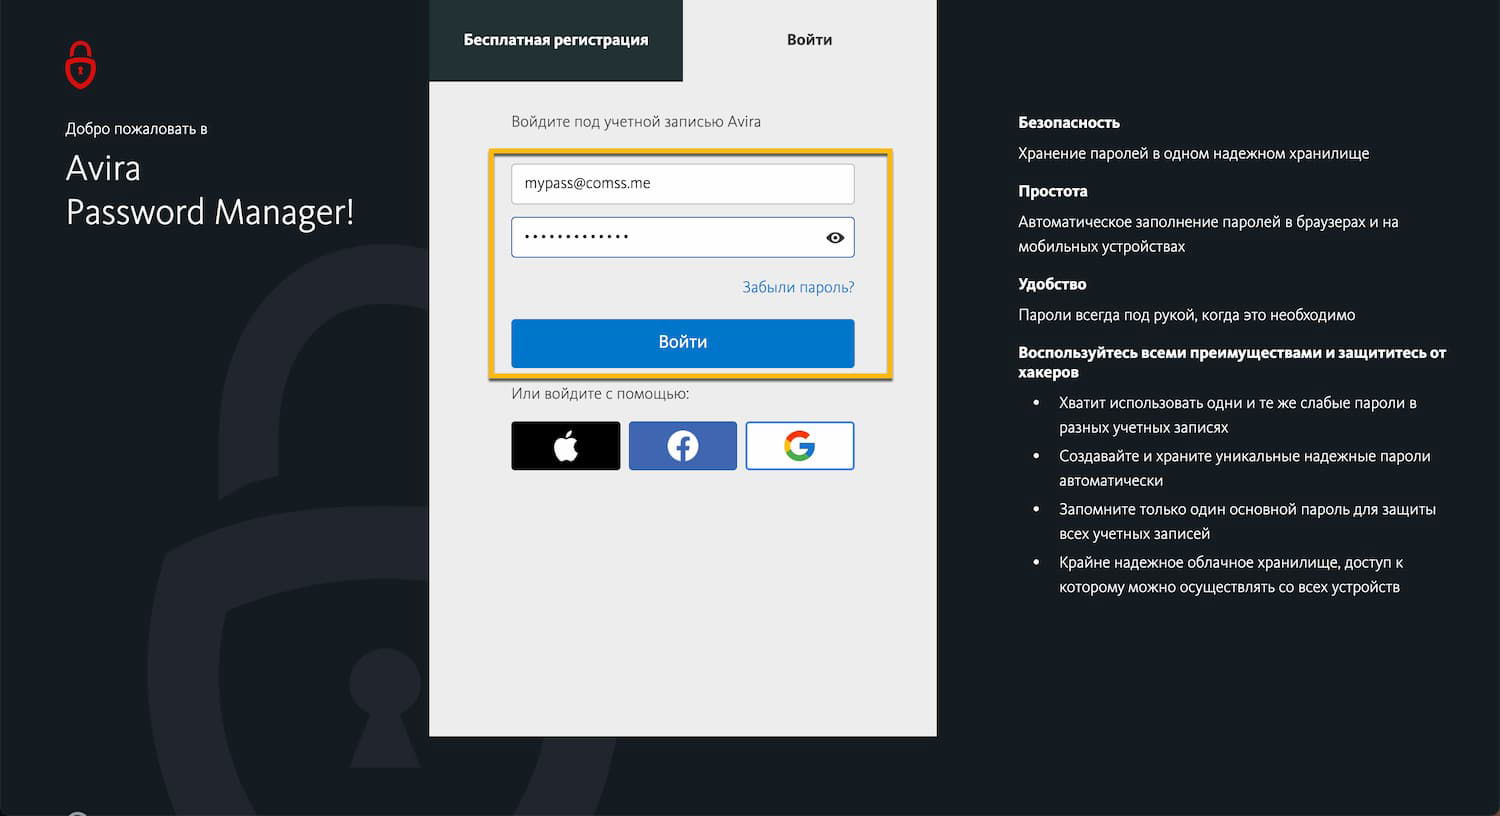The width and height of the screenshot is (1500, 816).
Task: Sign in with Google icon button
Action: (x=800, y=446)
